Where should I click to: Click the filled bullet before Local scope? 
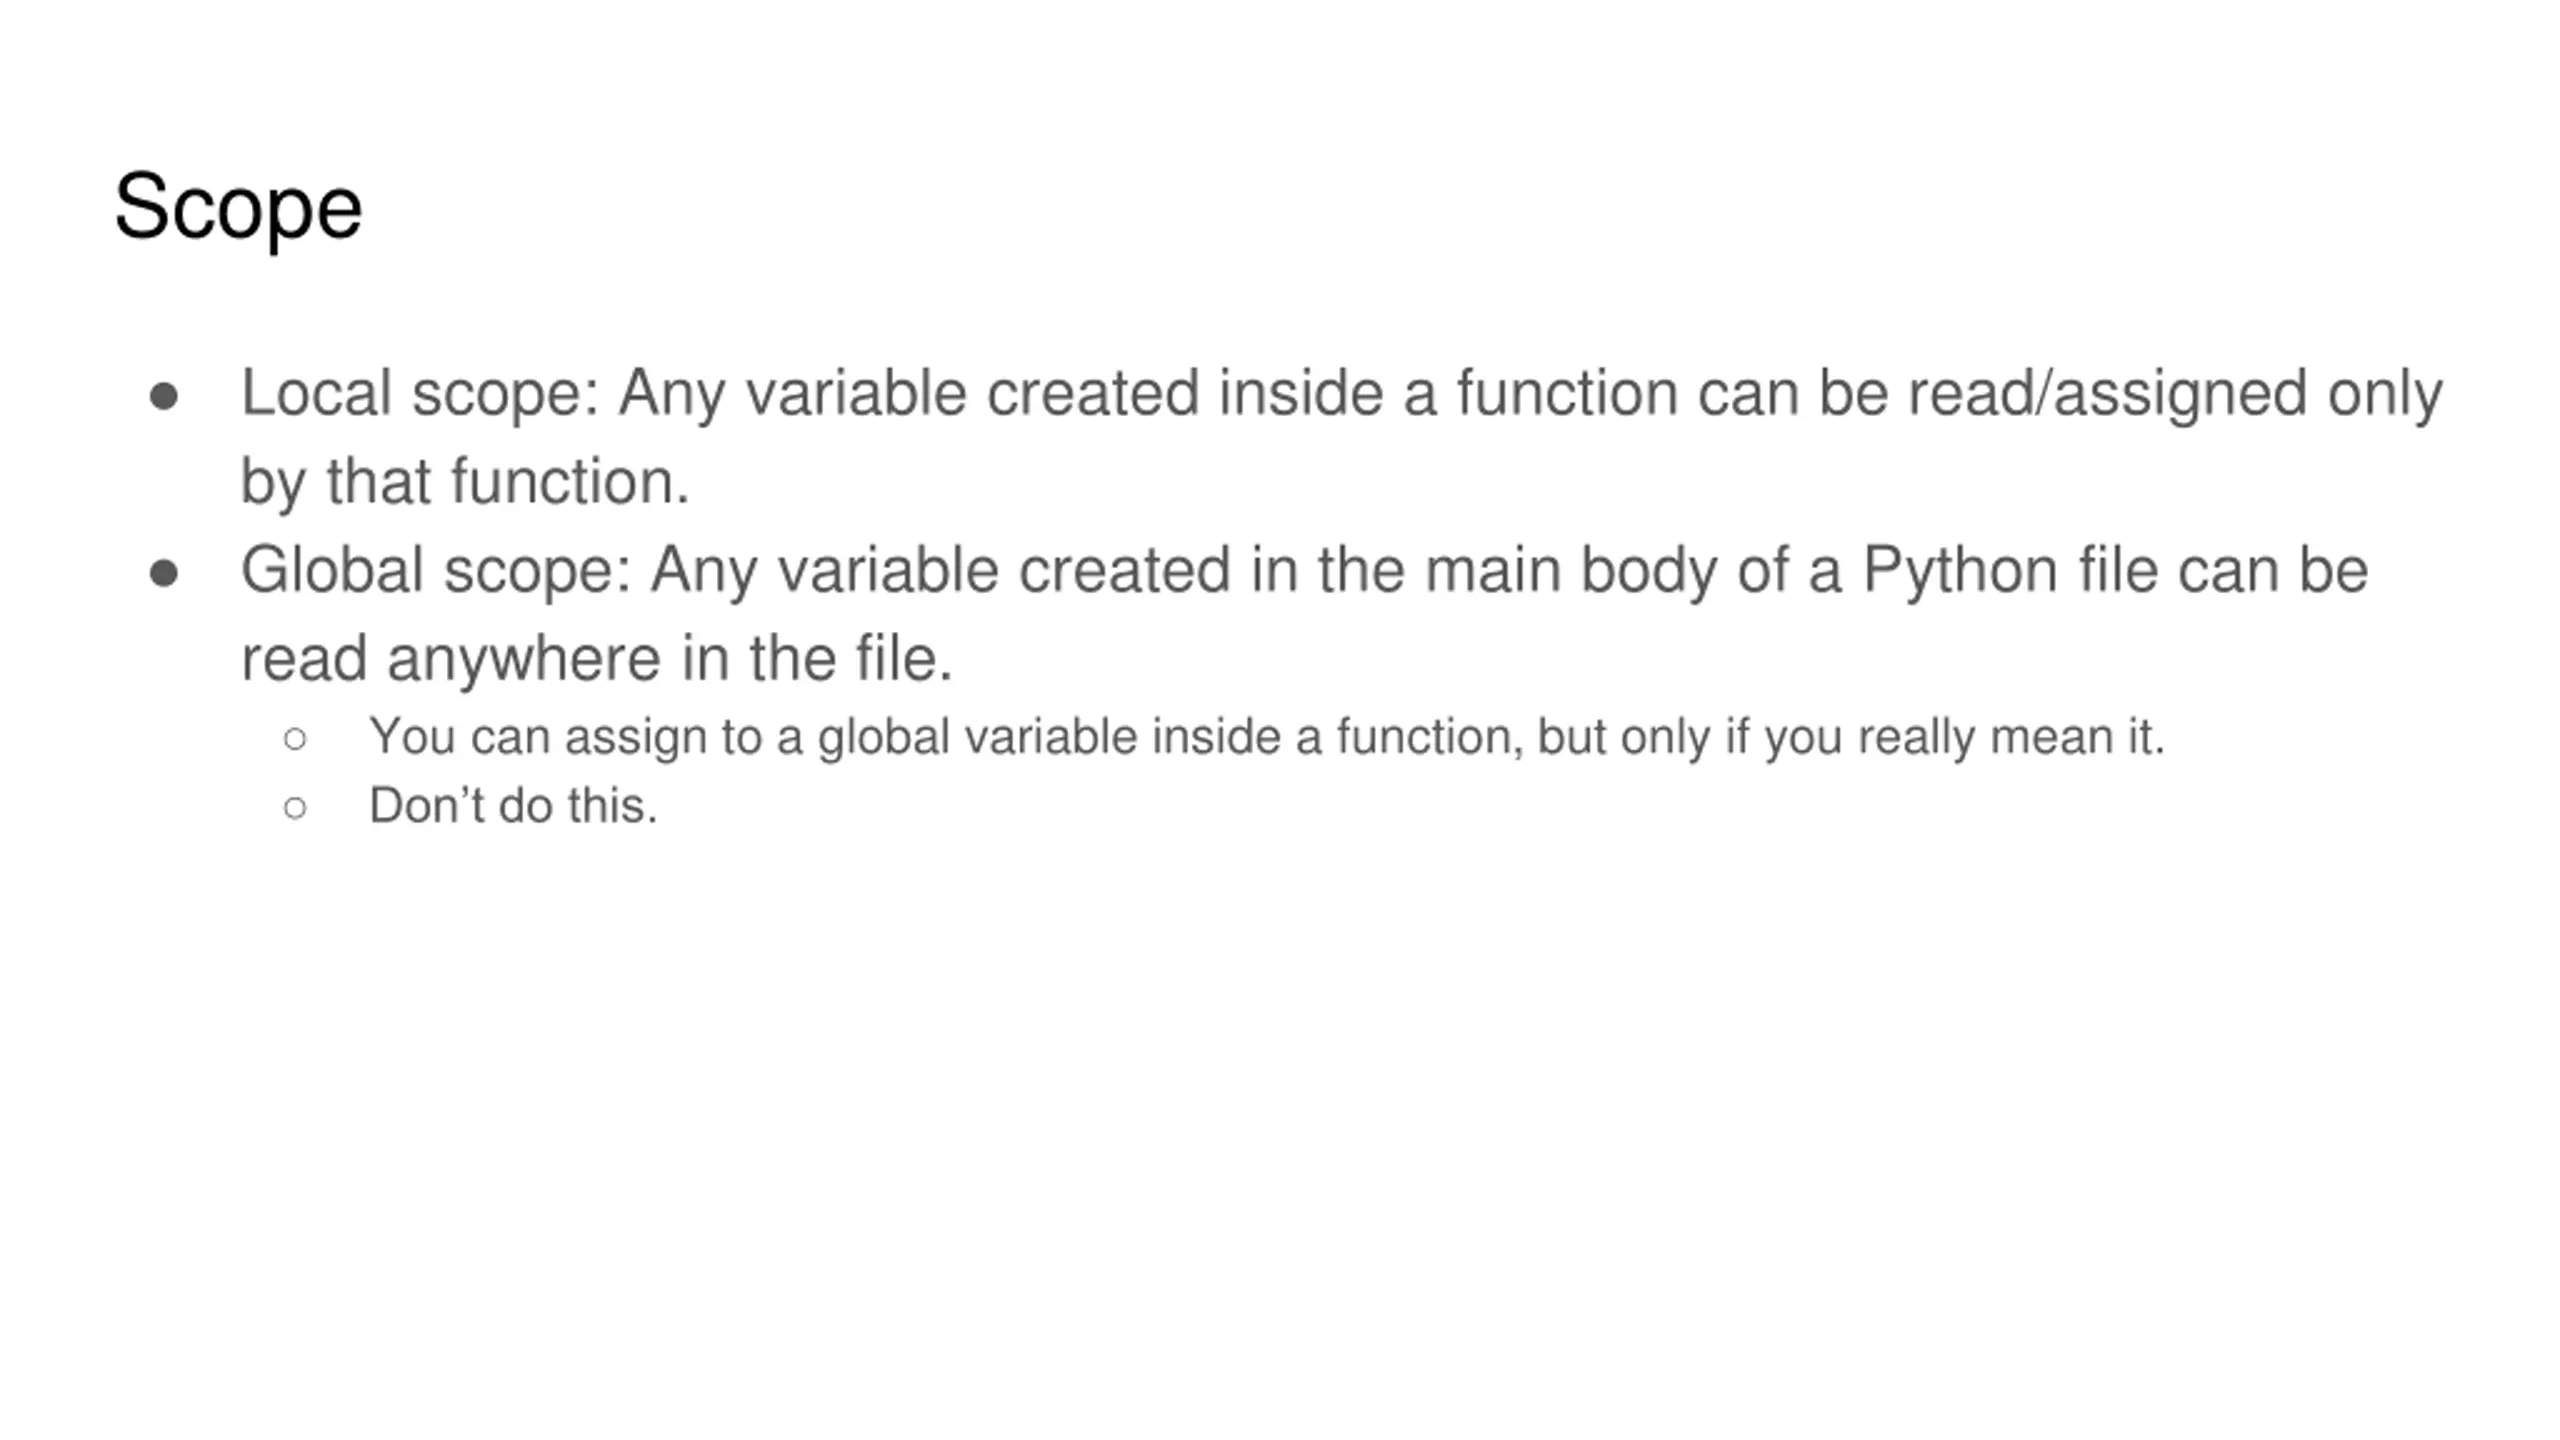[x=164, y=397]
